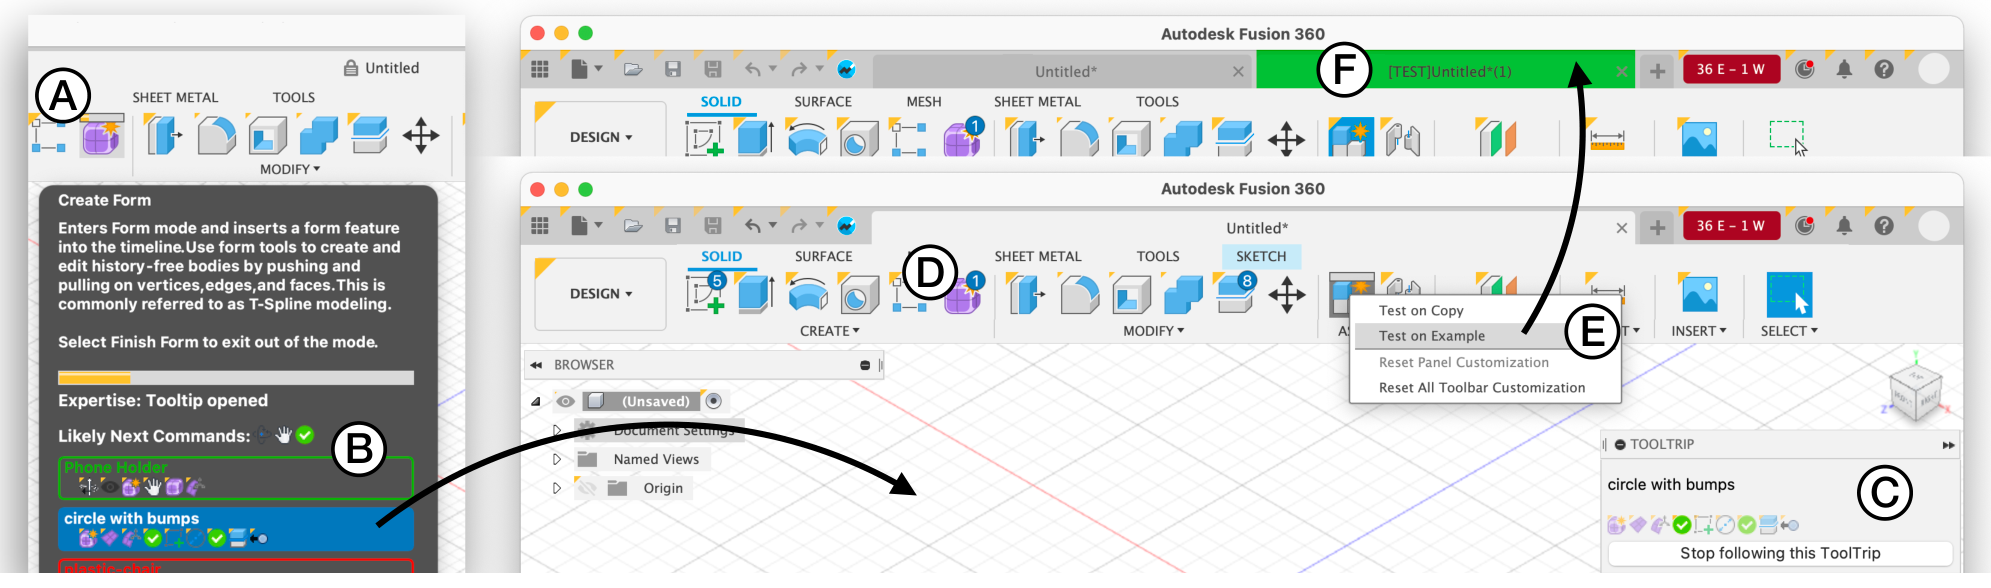Viewport: 1991px width, 588px height.
Task: Switch to MESH tab in top window
Action: click(x=924, y=102)
